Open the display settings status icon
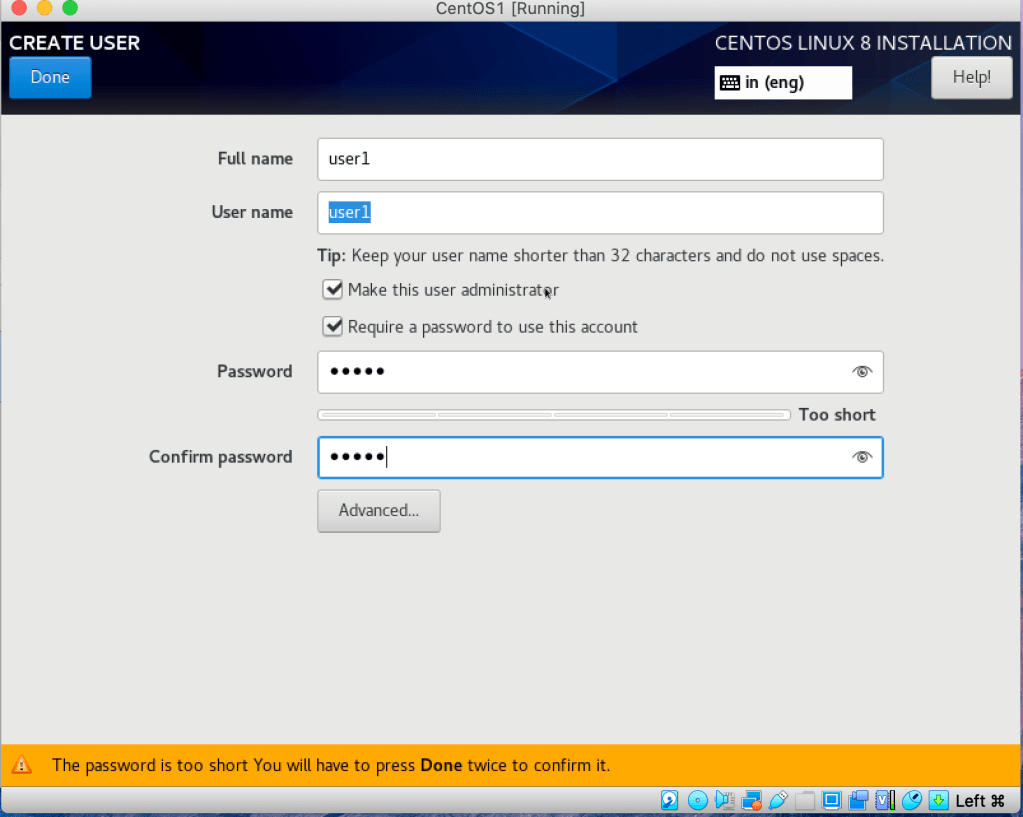 [830, 800]
